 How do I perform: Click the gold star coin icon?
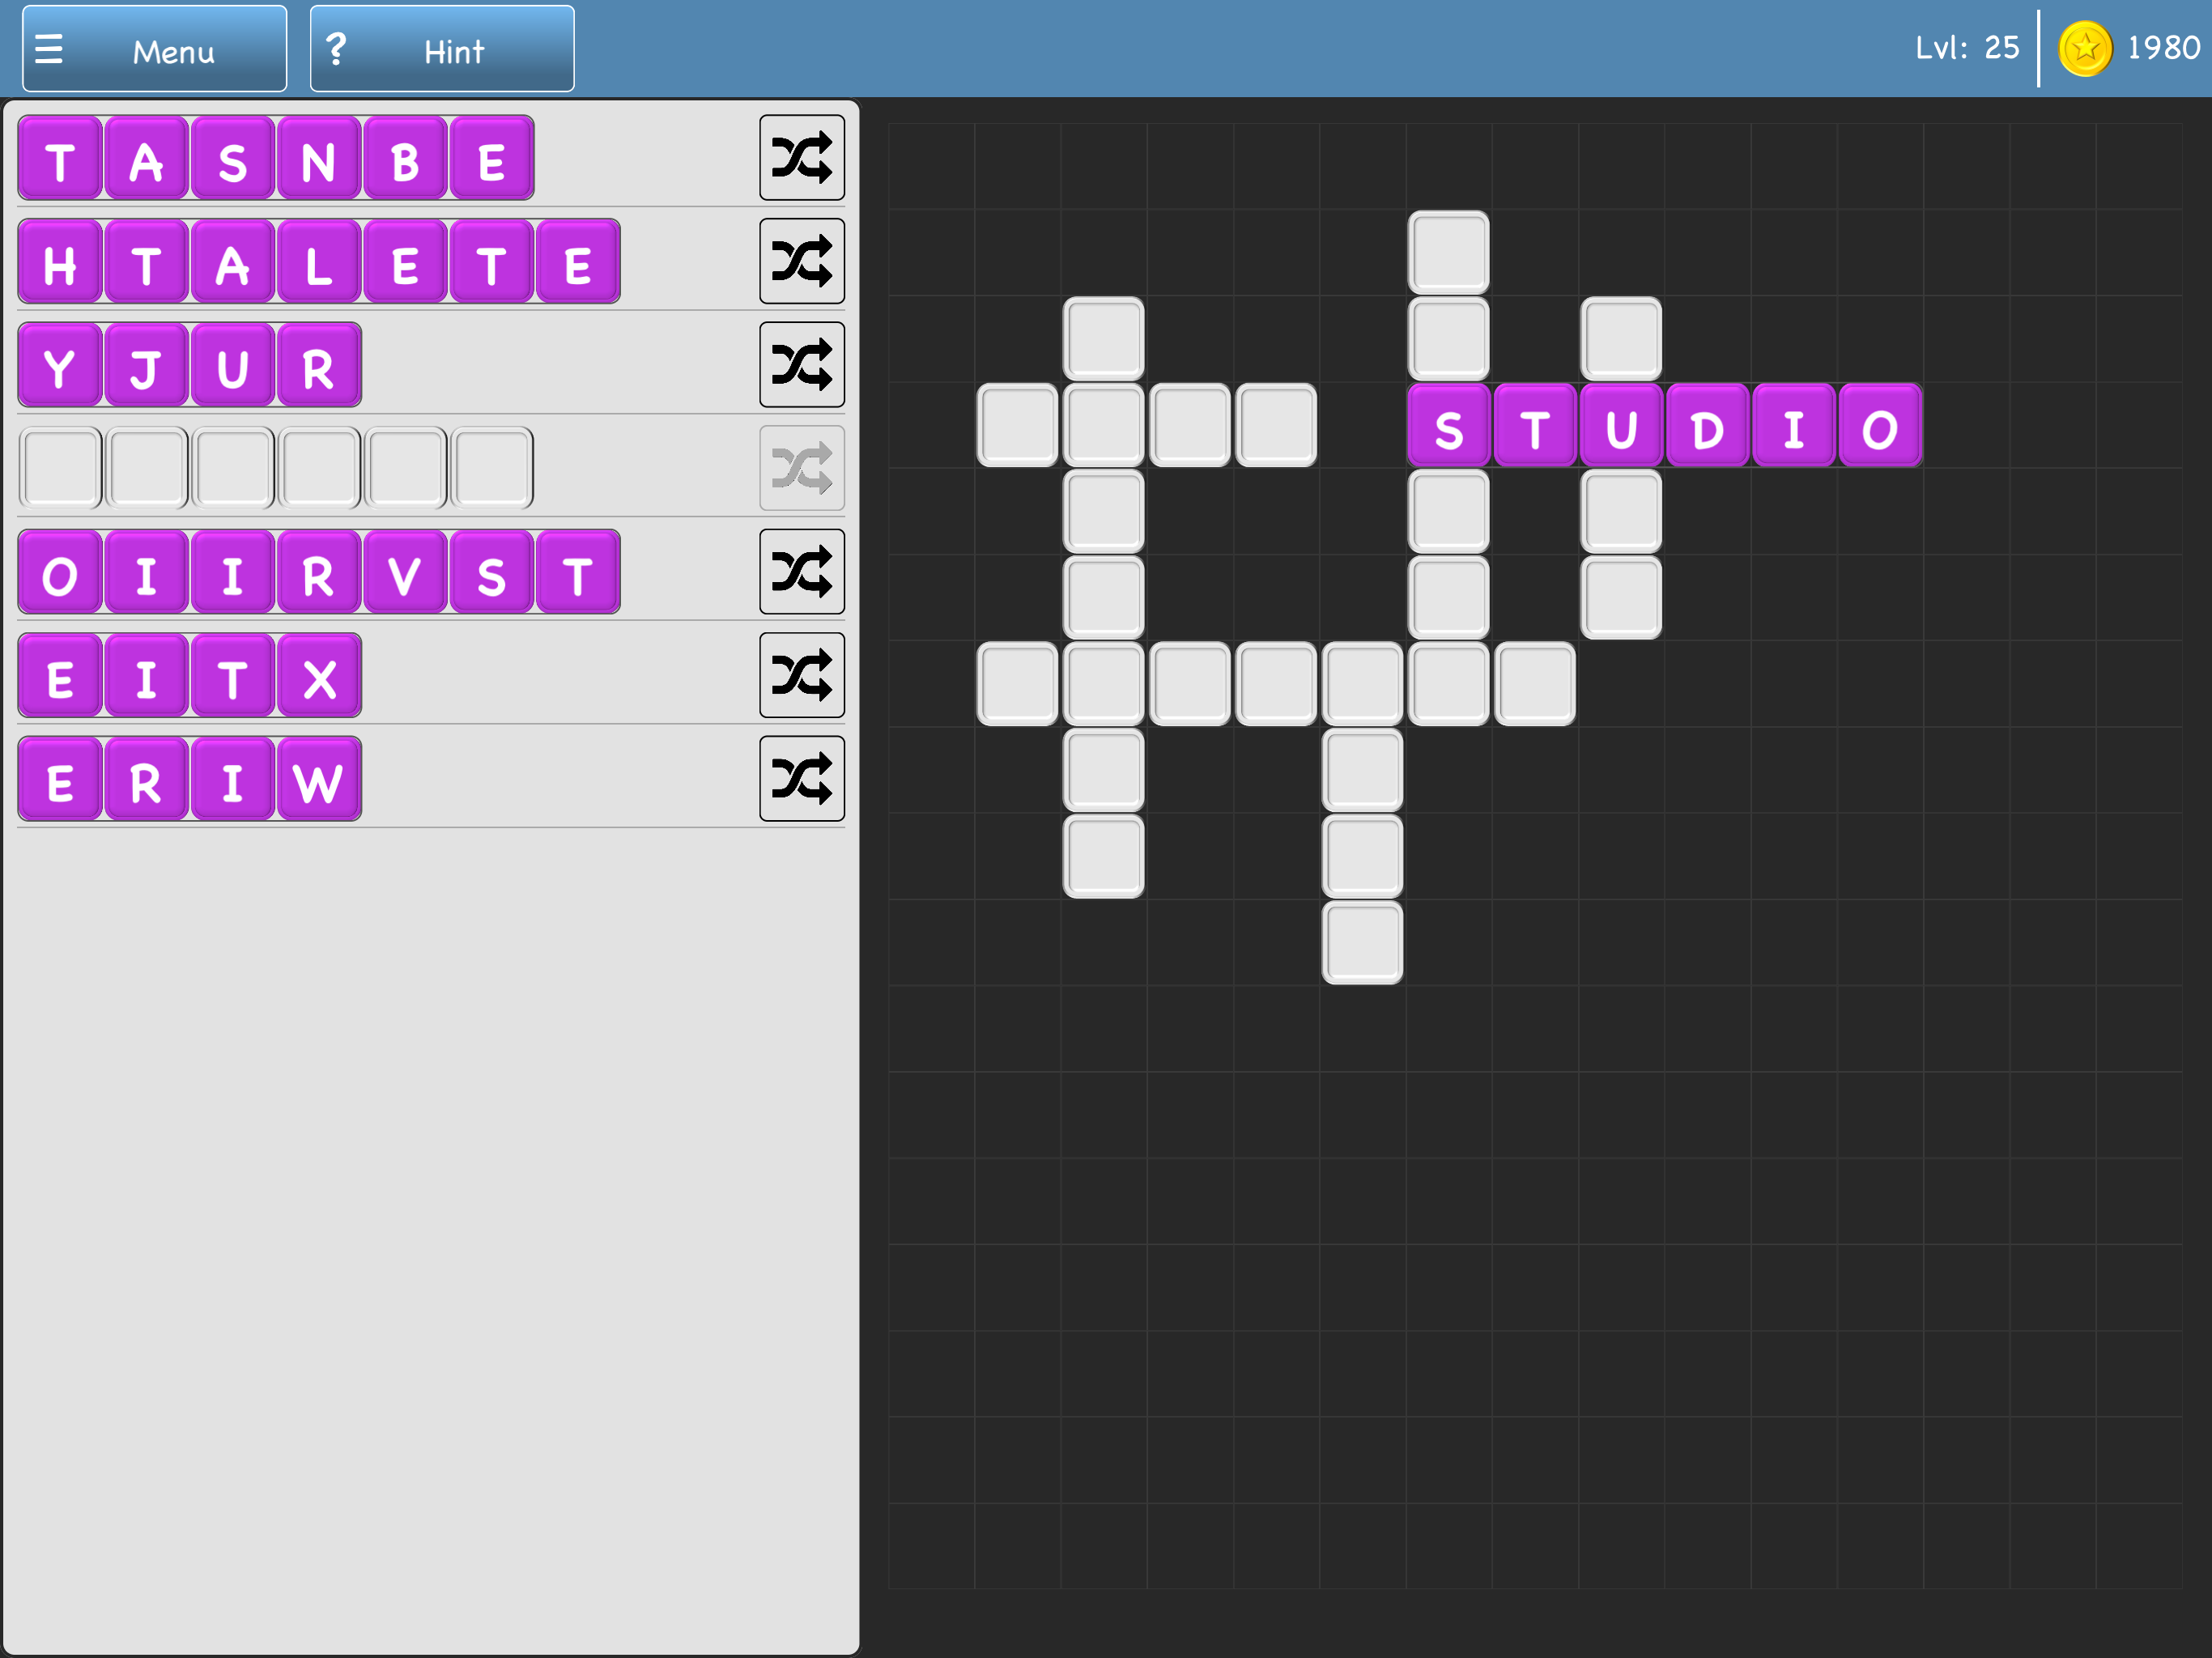(x=2085, y=48)
